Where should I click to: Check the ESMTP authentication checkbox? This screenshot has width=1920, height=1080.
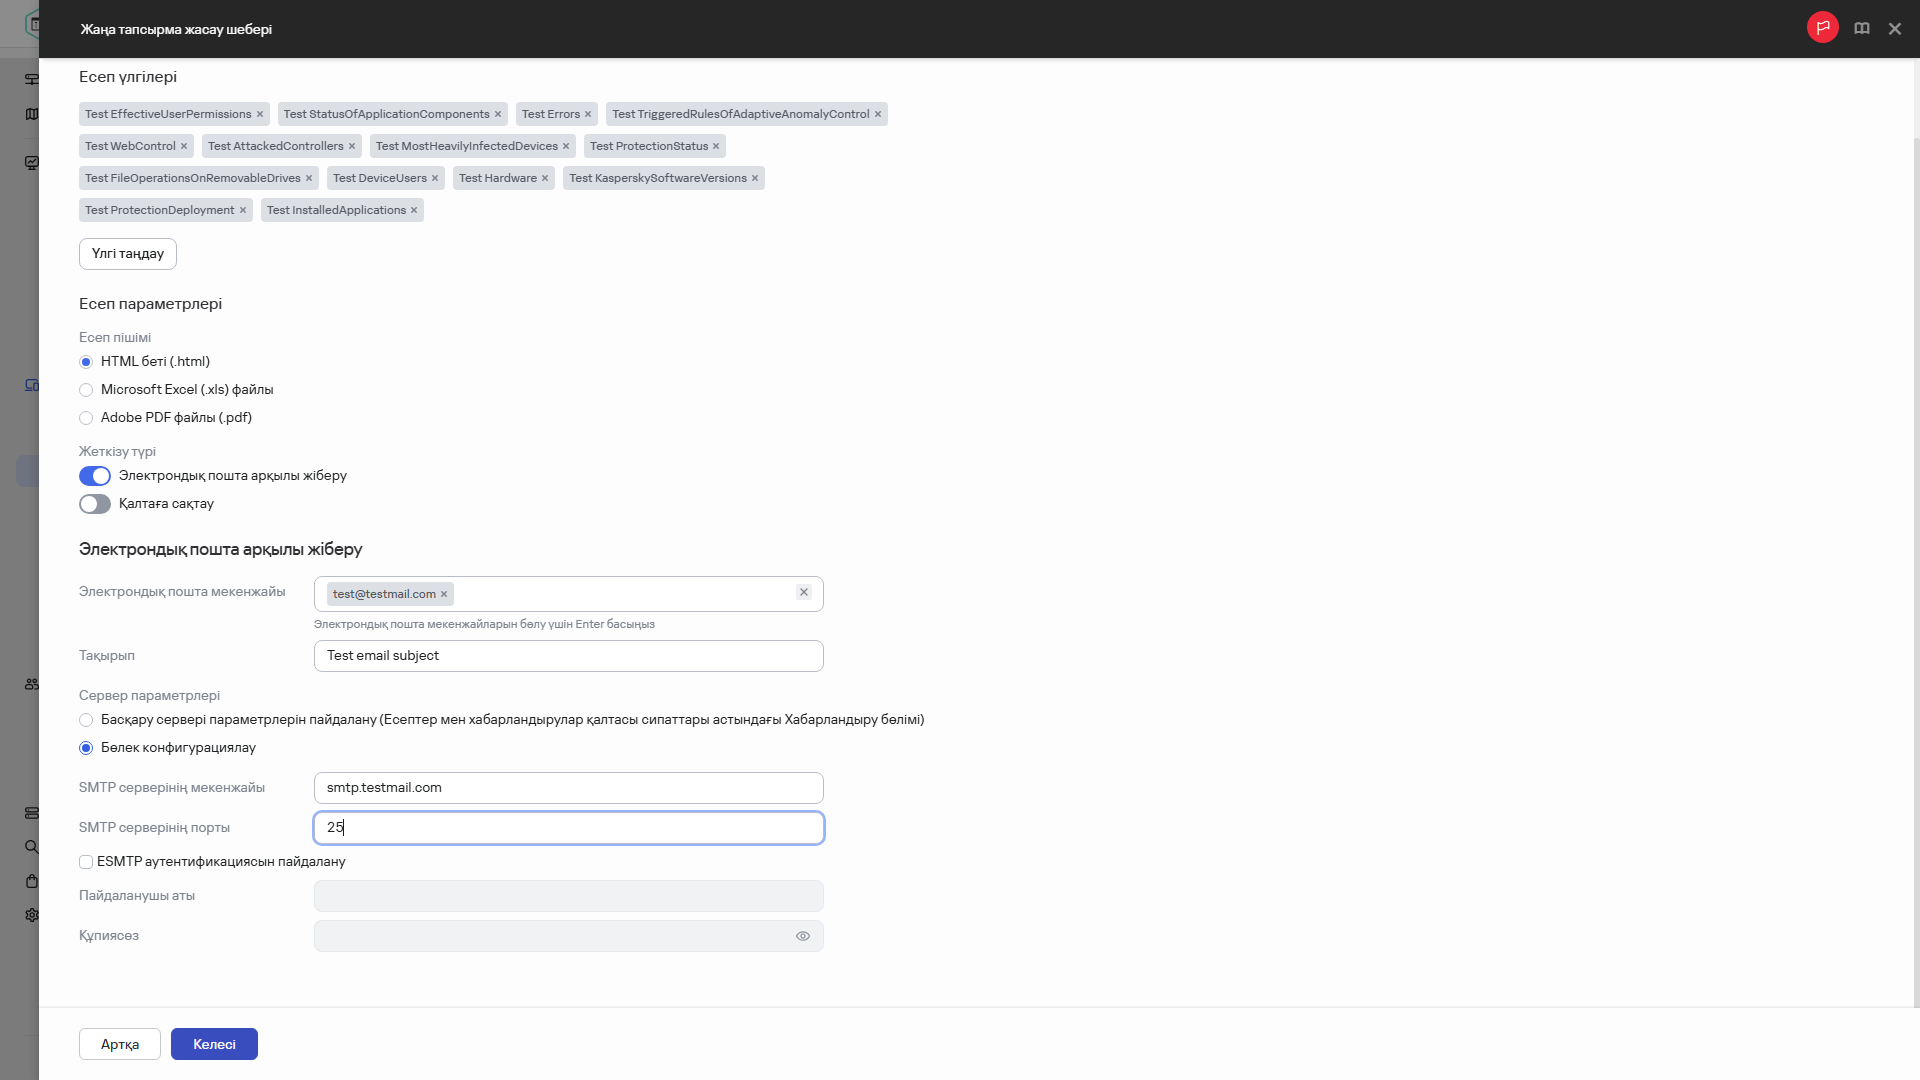click(x=86, y=862)
